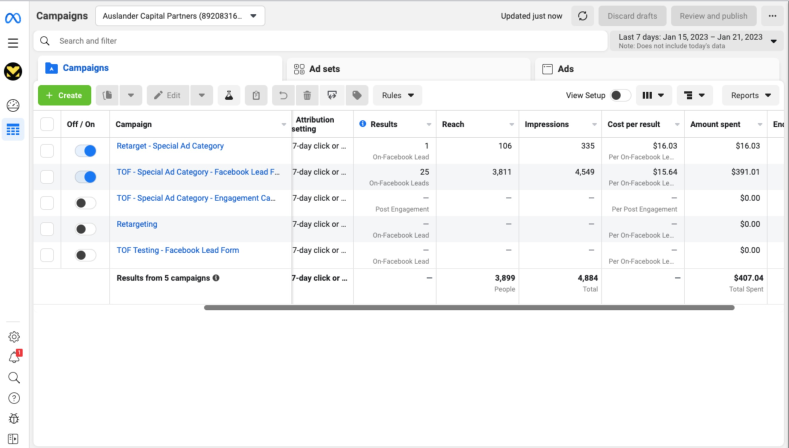Click the magnifier icon in Search and filter bar
The image size is (789, 448).
point(45,41)
